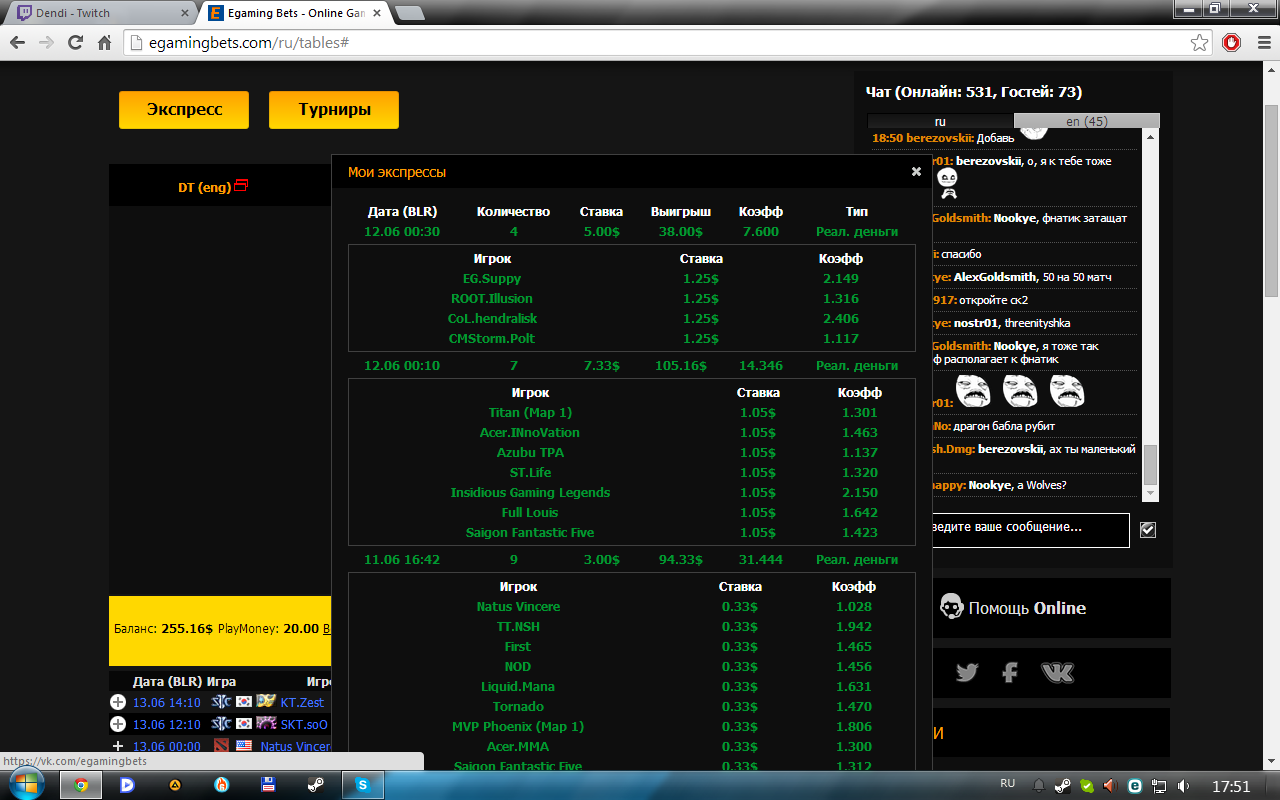Select the 11.06 16:42 express bet row

point(631,559)
